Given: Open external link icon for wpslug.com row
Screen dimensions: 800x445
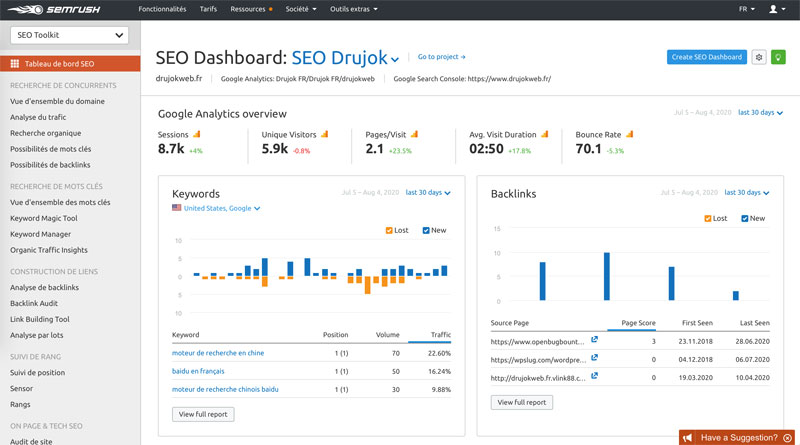Looking at the screenshot, I should click(594, 358).
